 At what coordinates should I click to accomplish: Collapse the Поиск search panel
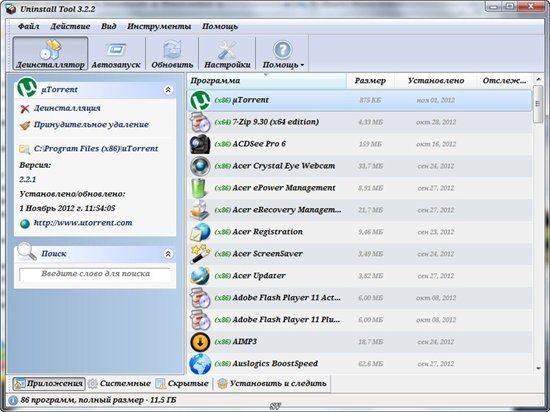click(168, 254)
